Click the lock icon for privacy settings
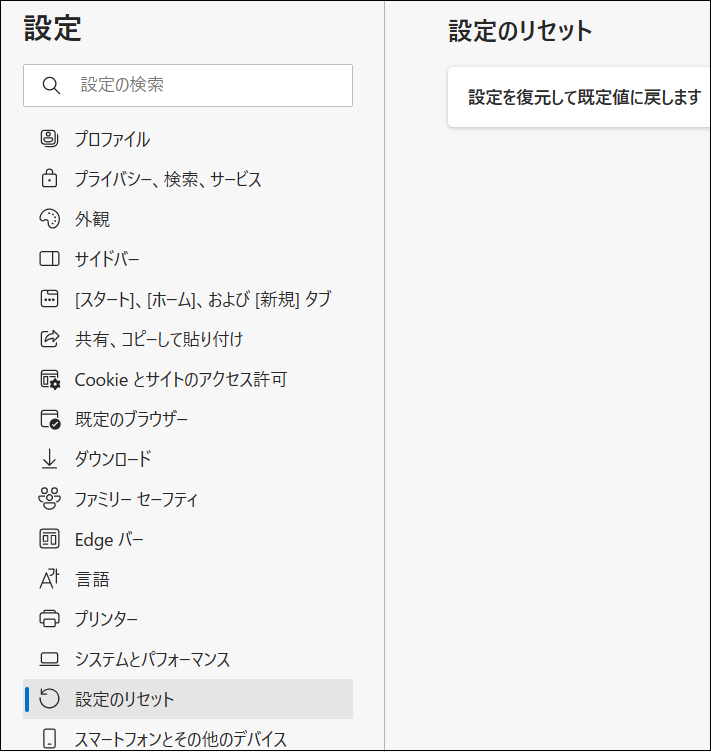This screenshot has width=711, height=752. (49, 178)
